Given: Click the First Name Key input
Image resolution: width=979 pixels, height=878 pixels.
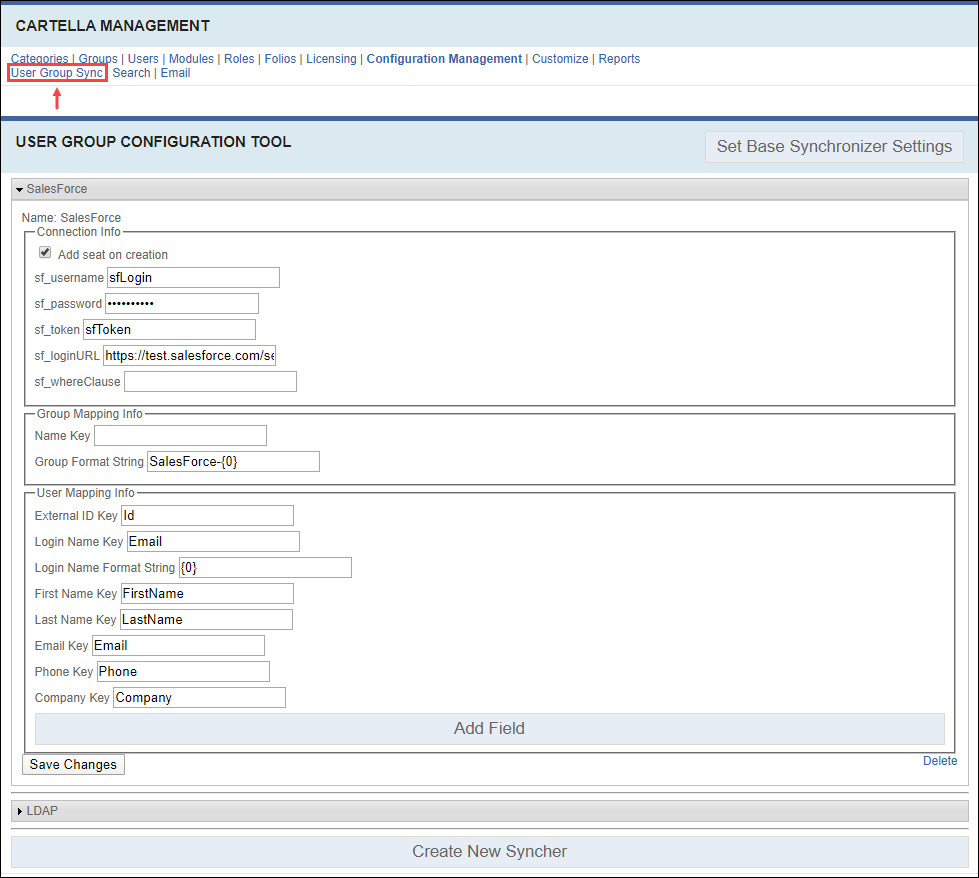Looking at the screenshot, I should [207, 594].
